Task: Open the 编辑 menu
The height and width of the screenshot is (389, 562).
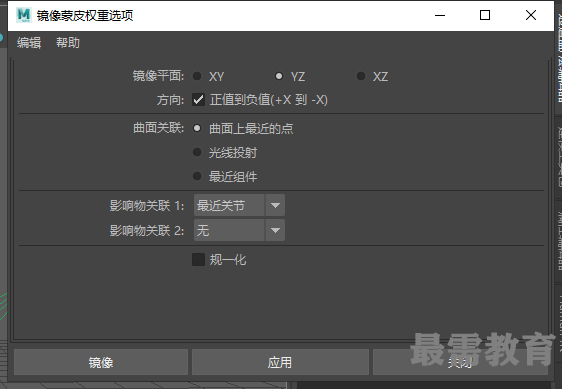Action: point(29,43)
